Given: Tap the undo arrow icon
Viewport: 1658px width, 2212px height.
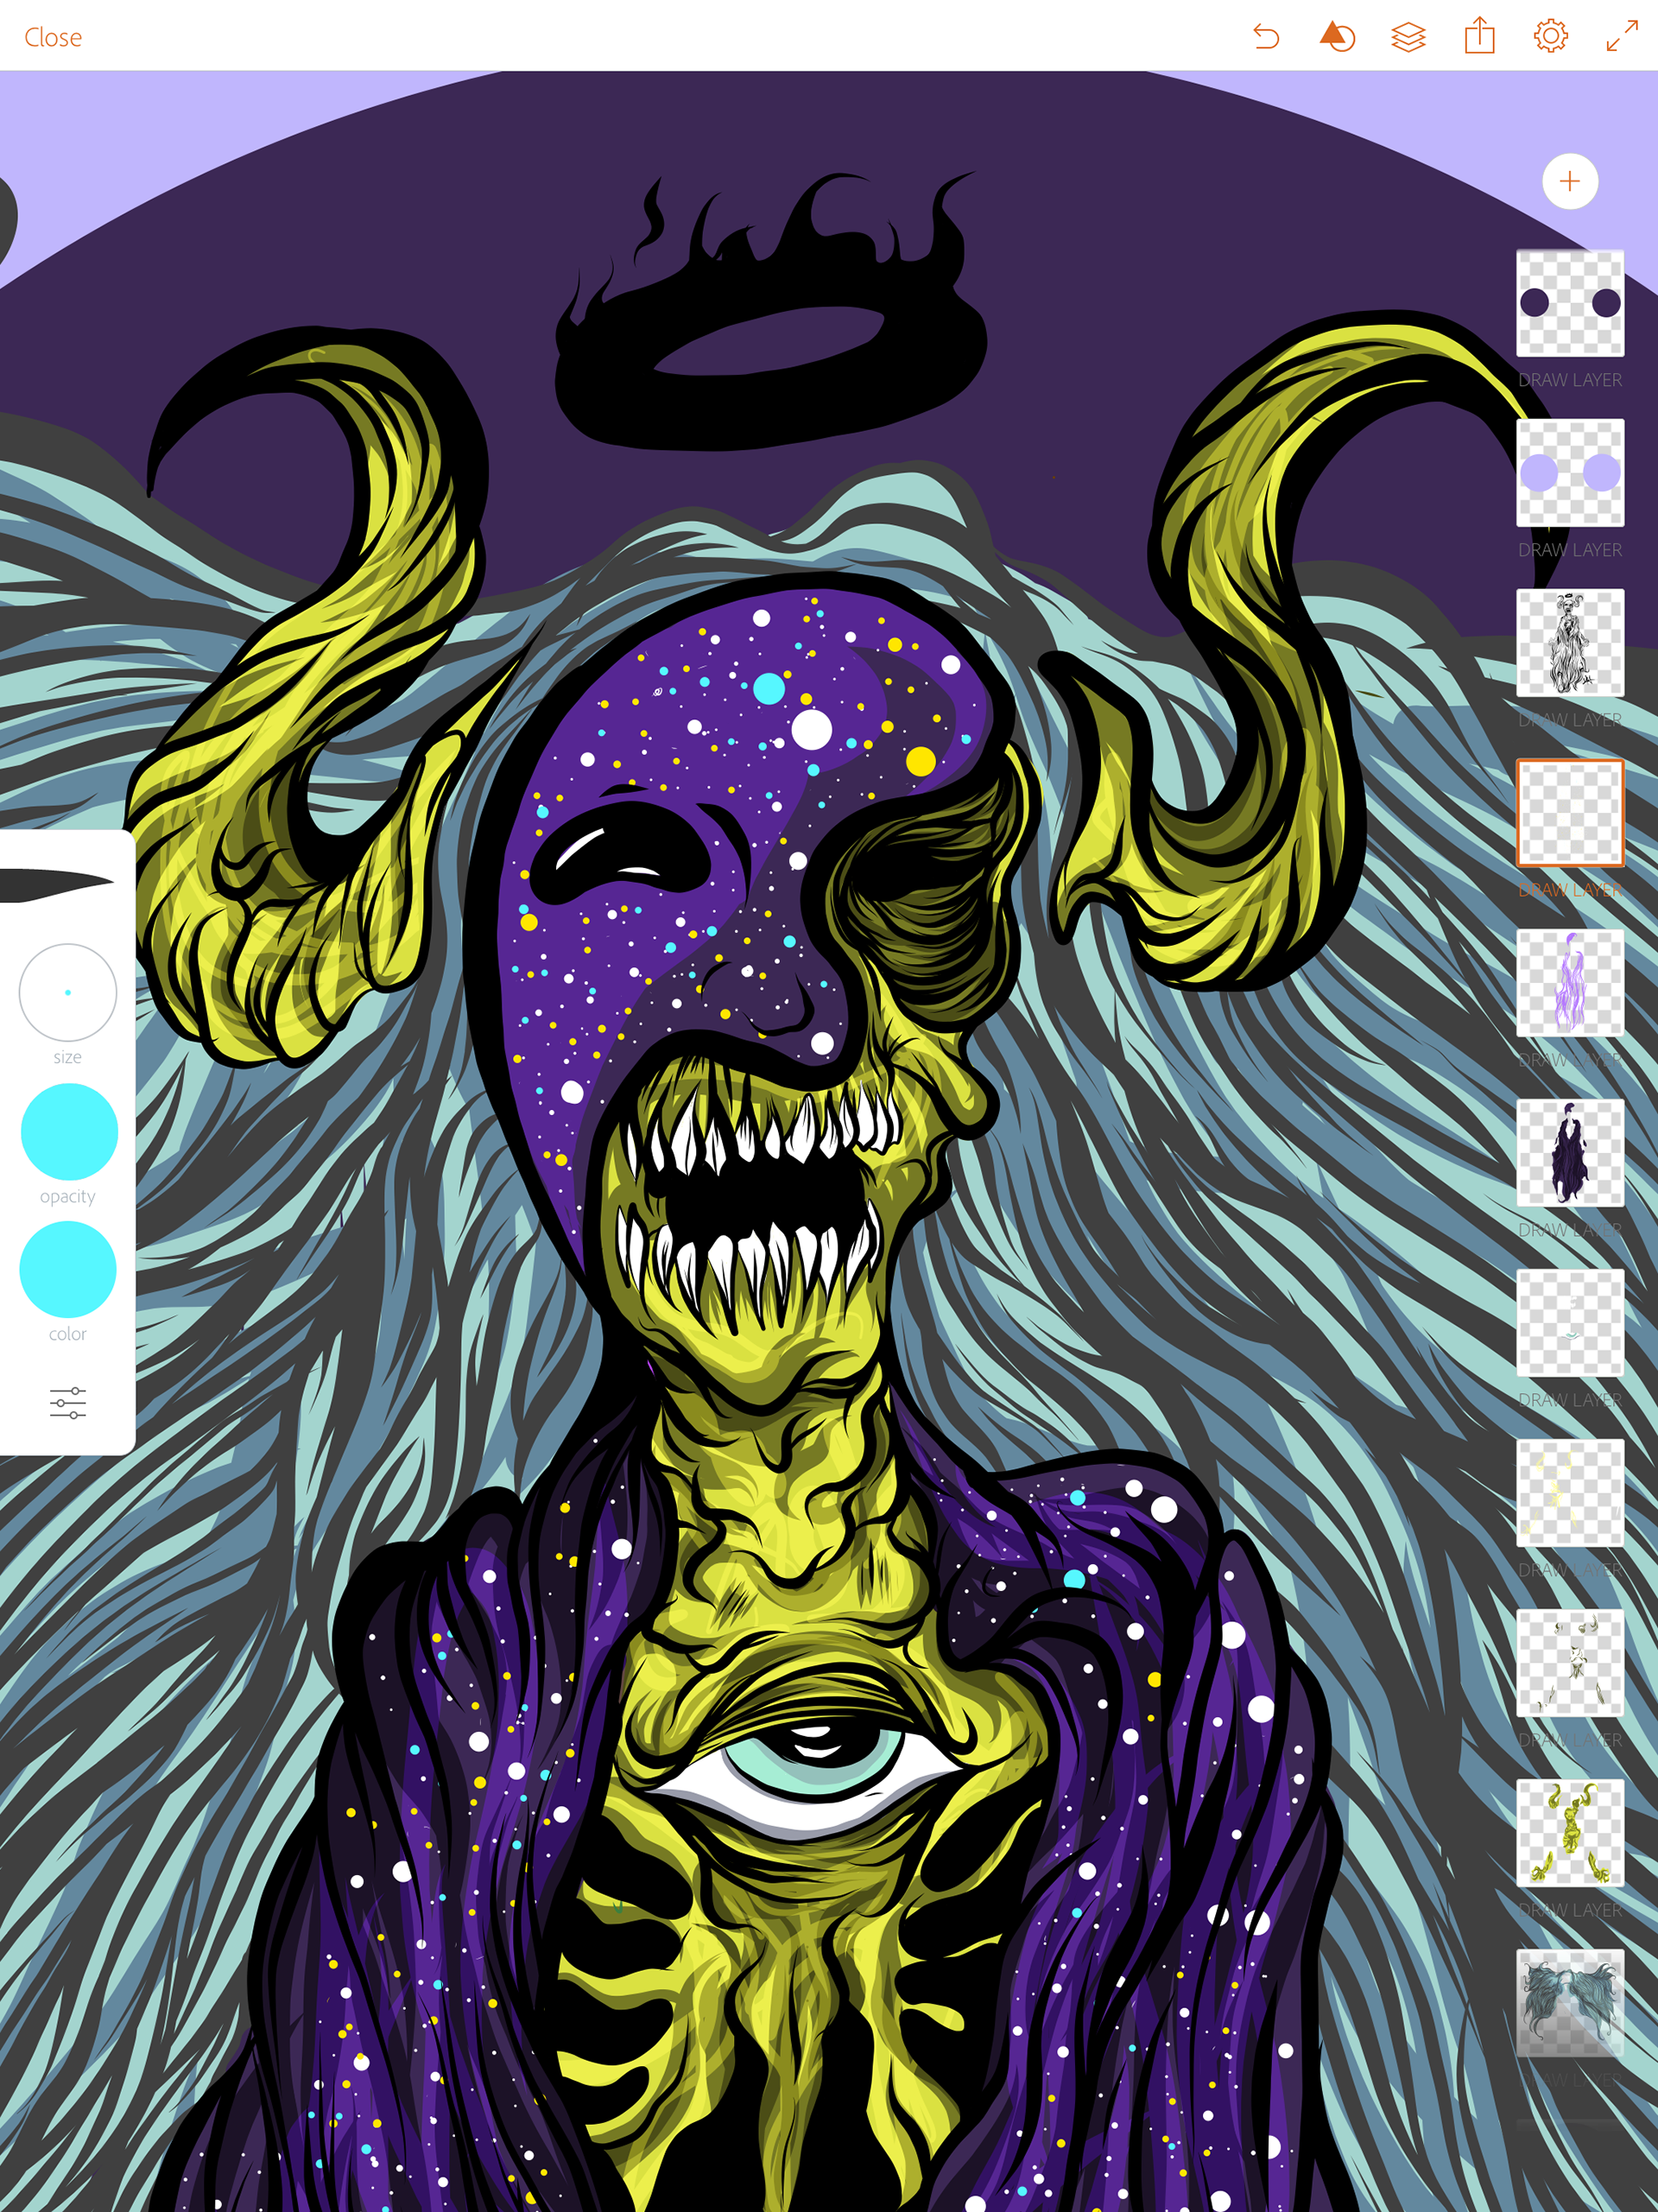Looking at the screenshot, I should coord(1266,38).
